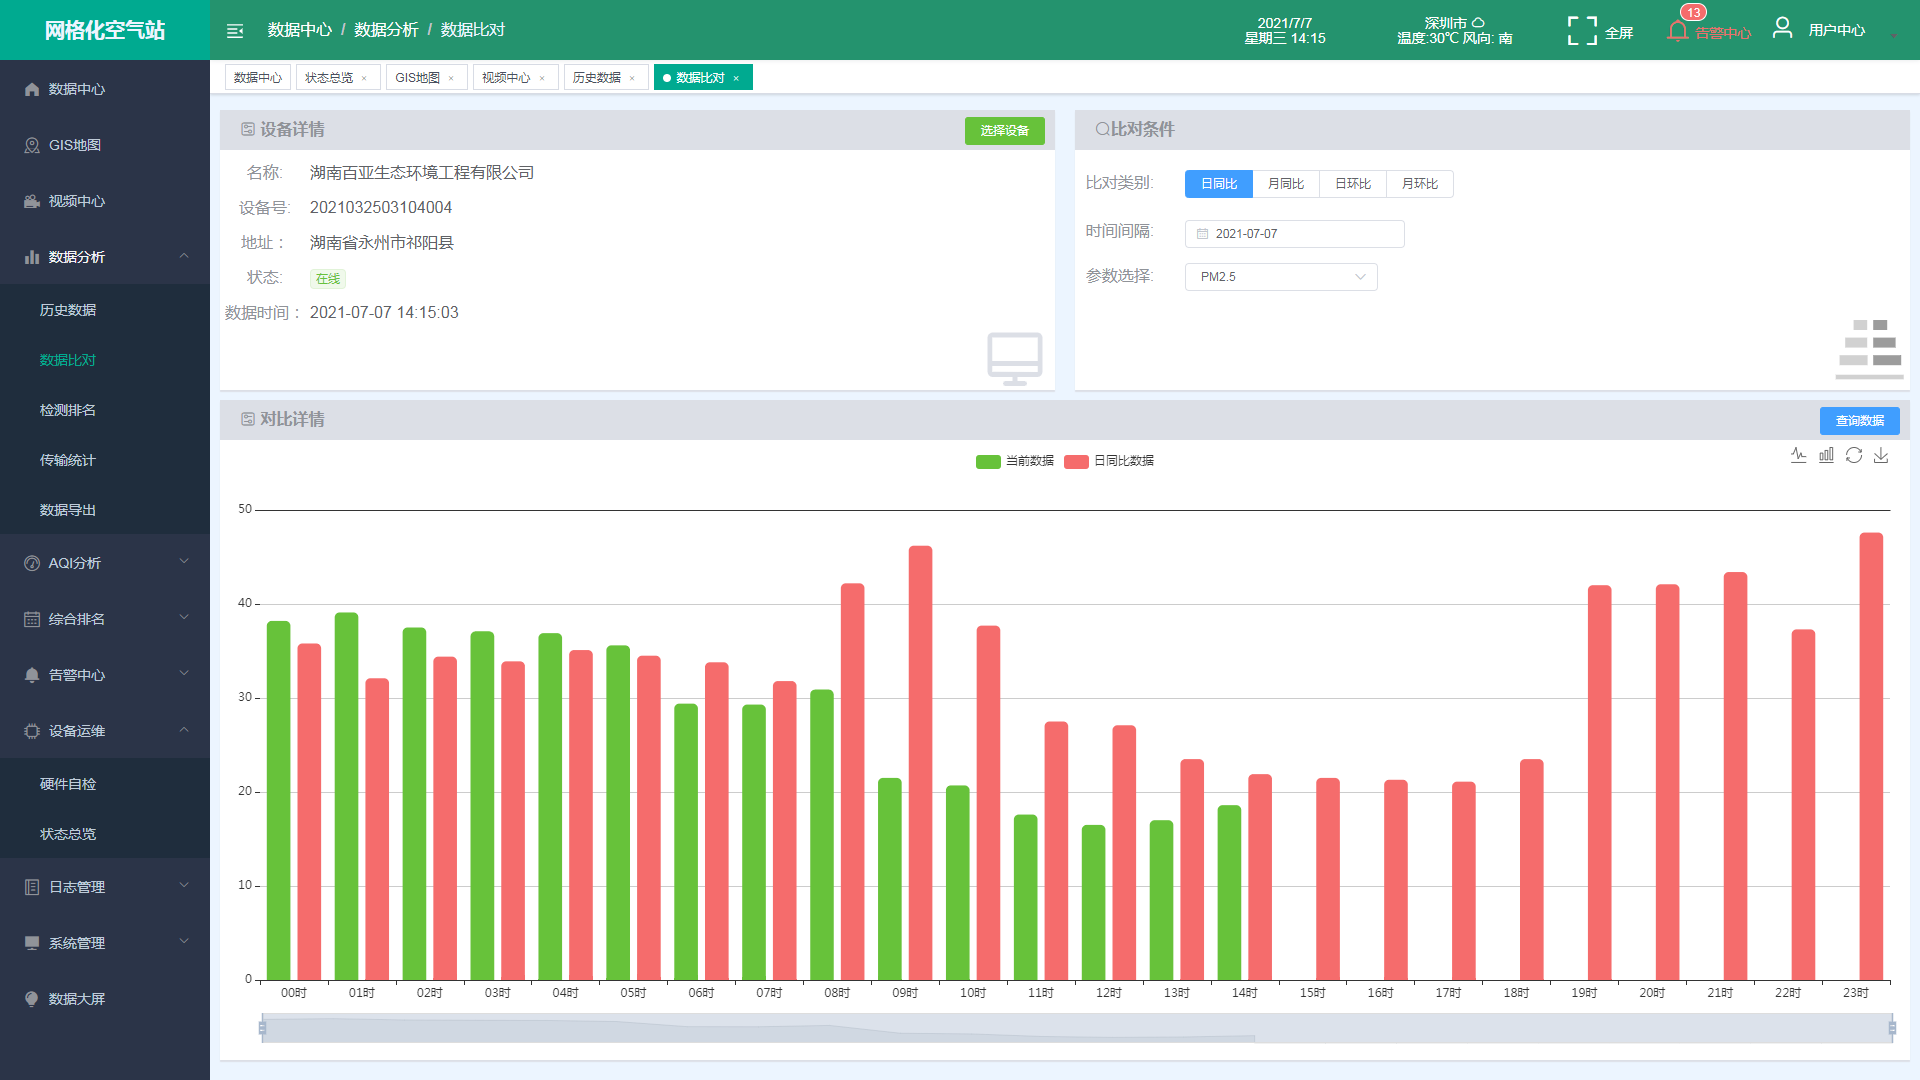Select 月环比 comparison type
Viewport: 1920px width, 1080px height.
[1420, 184]
